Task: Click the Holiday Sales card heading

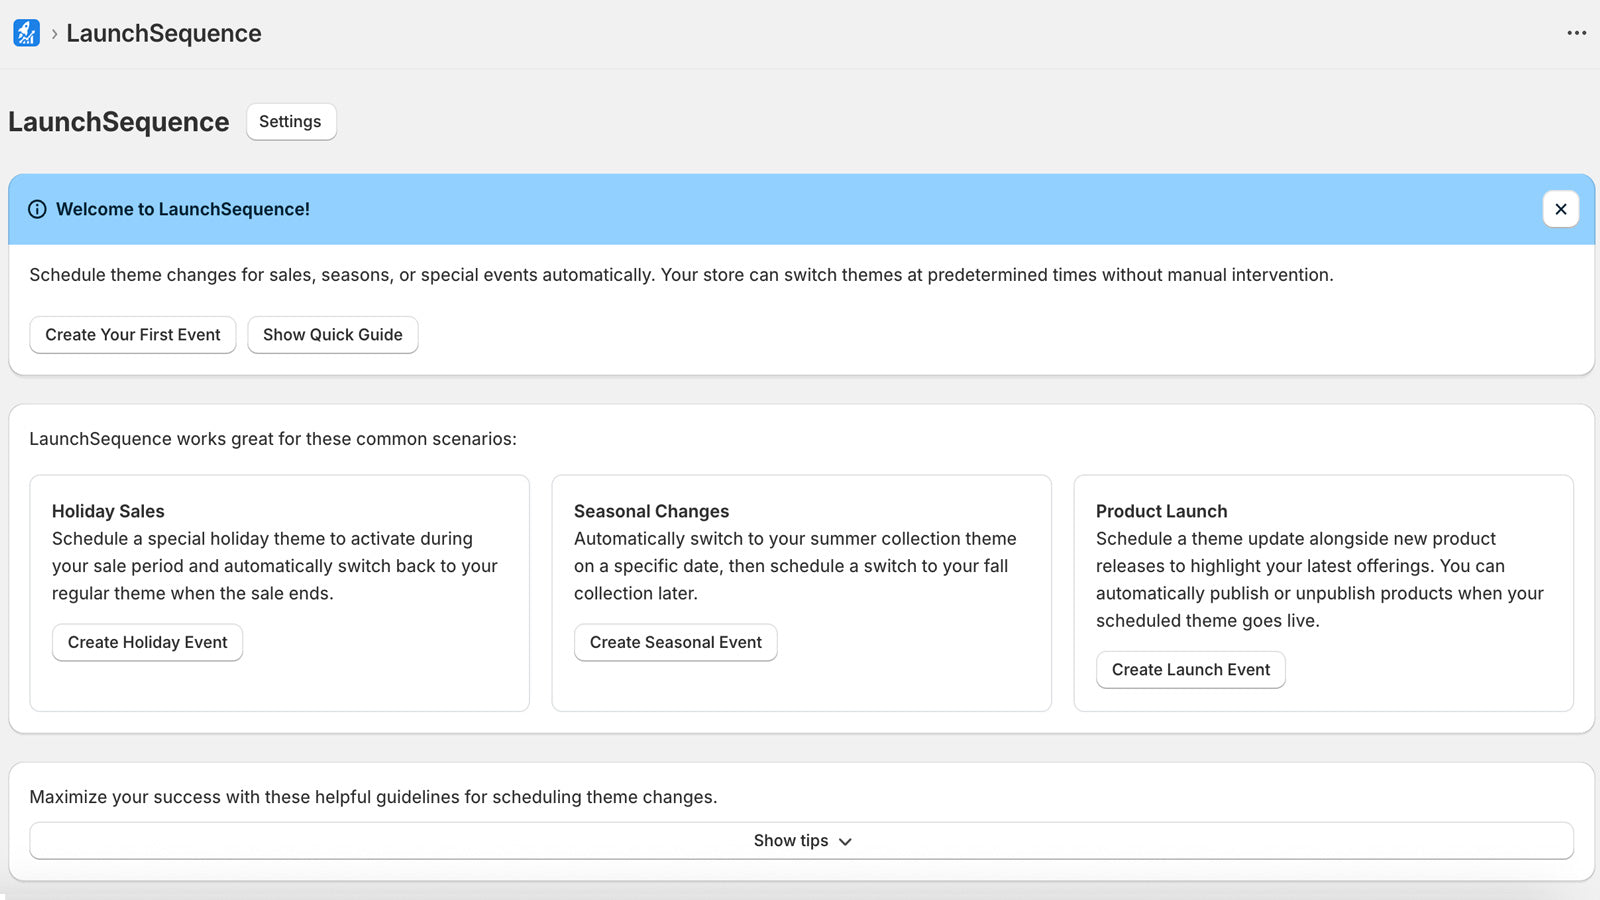Action: point(108,511)
